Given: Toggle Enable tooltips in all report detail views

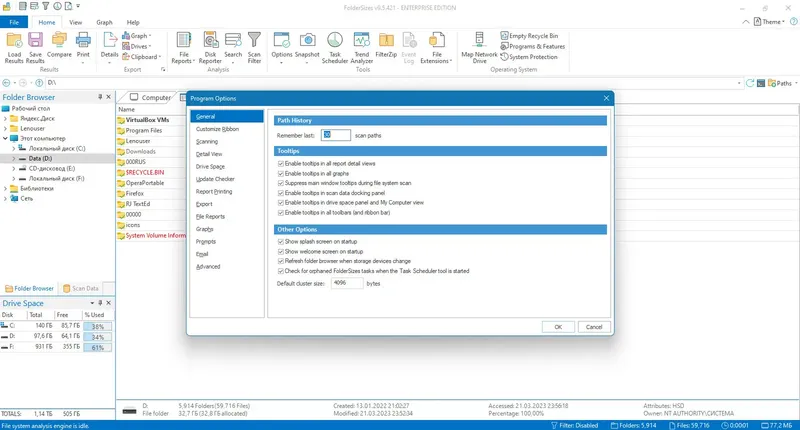Looking at the screenshot, I should tap(281, 164).
